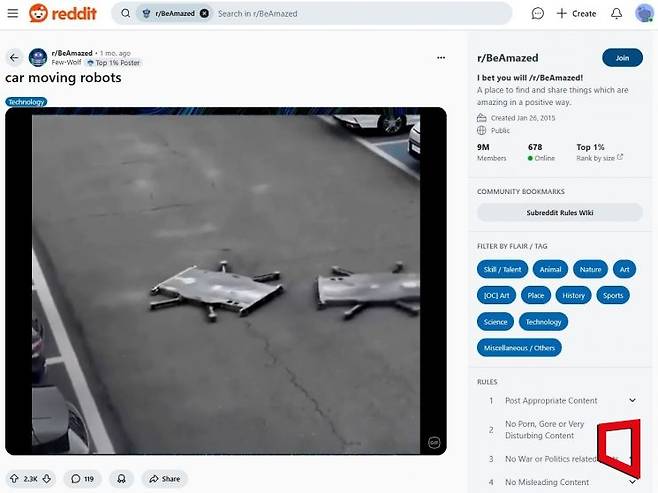Downvote the car moving robots post
Screen dimensions: 658x493
point(47,479)
